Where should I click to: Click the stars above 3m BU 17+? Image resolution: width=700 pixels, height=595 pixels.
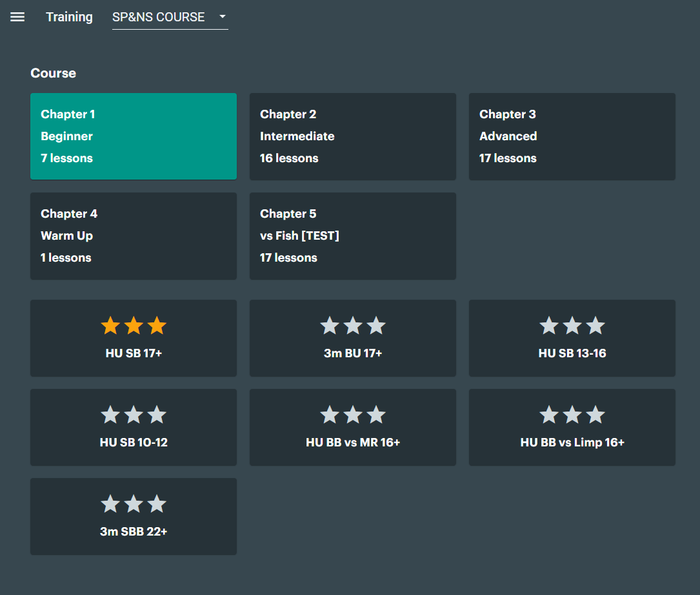[x=353, y=325]
